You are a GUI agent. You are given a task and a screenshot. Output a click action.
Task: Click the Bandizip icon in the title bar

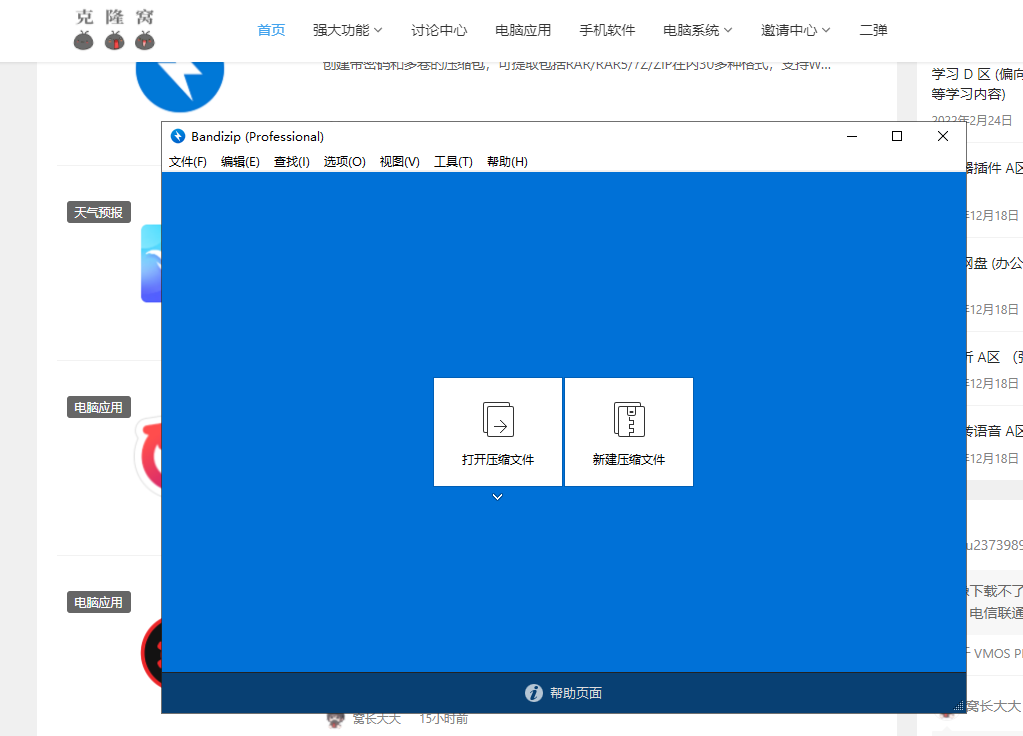coord(177,136)
